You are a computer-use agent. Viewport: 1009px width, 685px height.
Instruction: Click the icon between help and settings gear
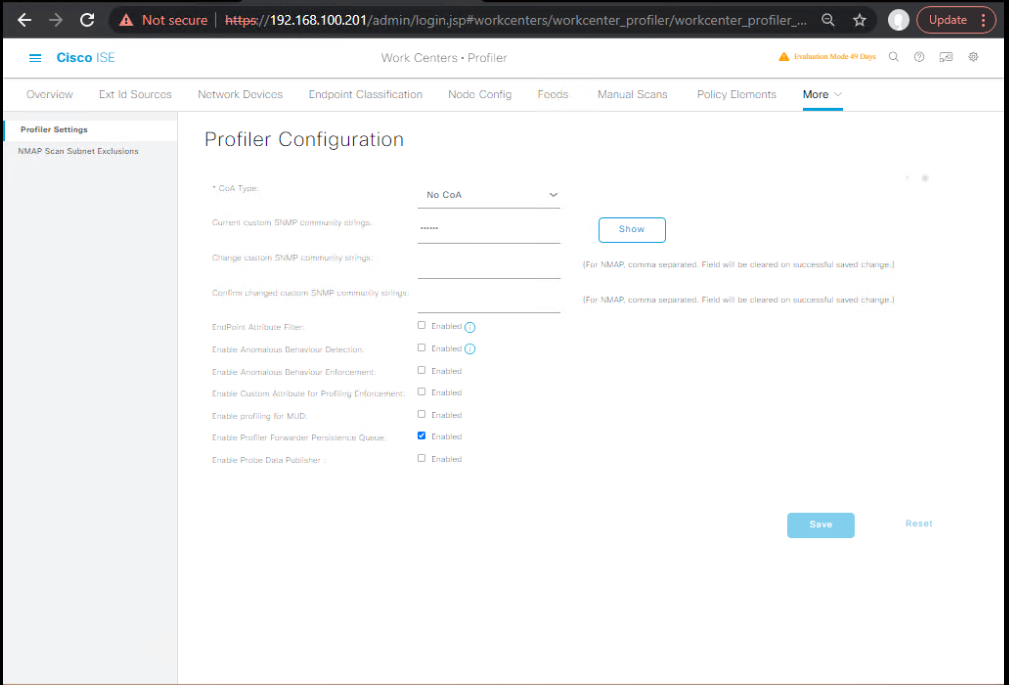pyautogui.click(x=946, y=57)
